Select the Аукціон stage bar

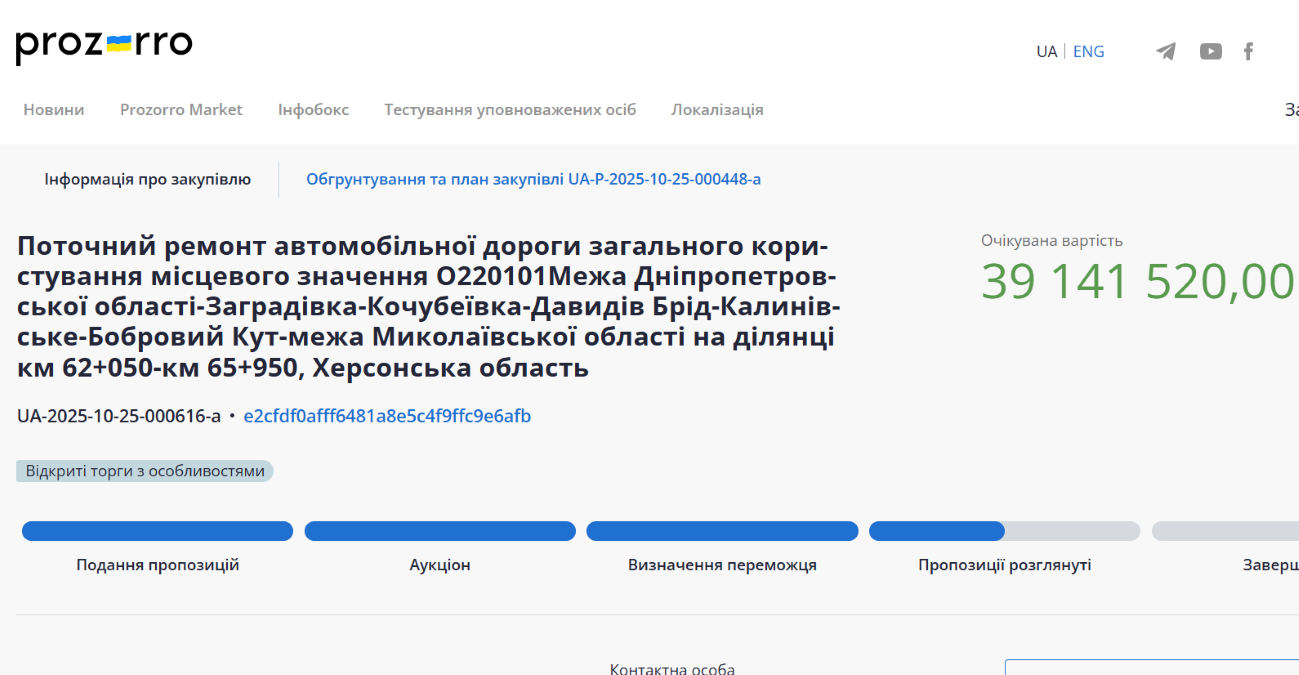tap(440, 531)
